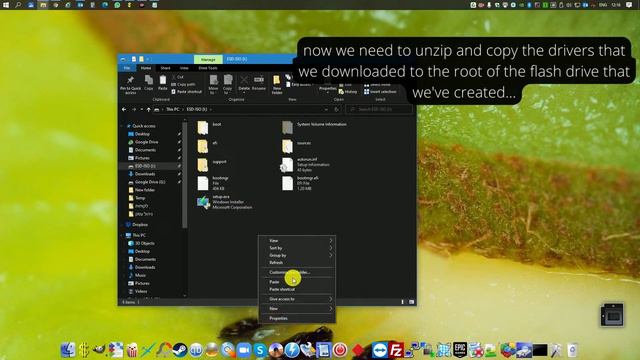The width and height of the screenshot is (640, 360).
Task: Choose Refresh in the context menu
Action: (x=298, y=263)
